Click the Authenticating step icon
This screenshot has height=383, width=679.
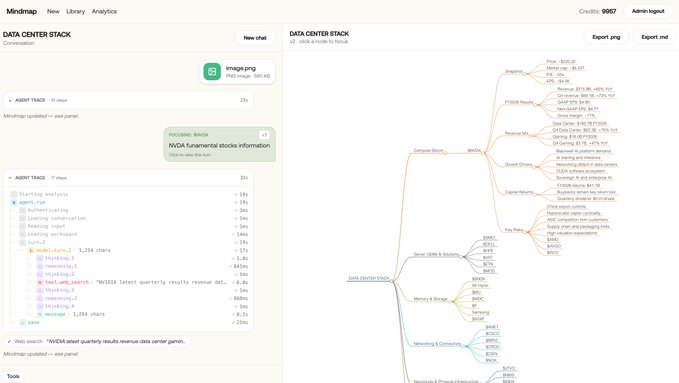23,210
